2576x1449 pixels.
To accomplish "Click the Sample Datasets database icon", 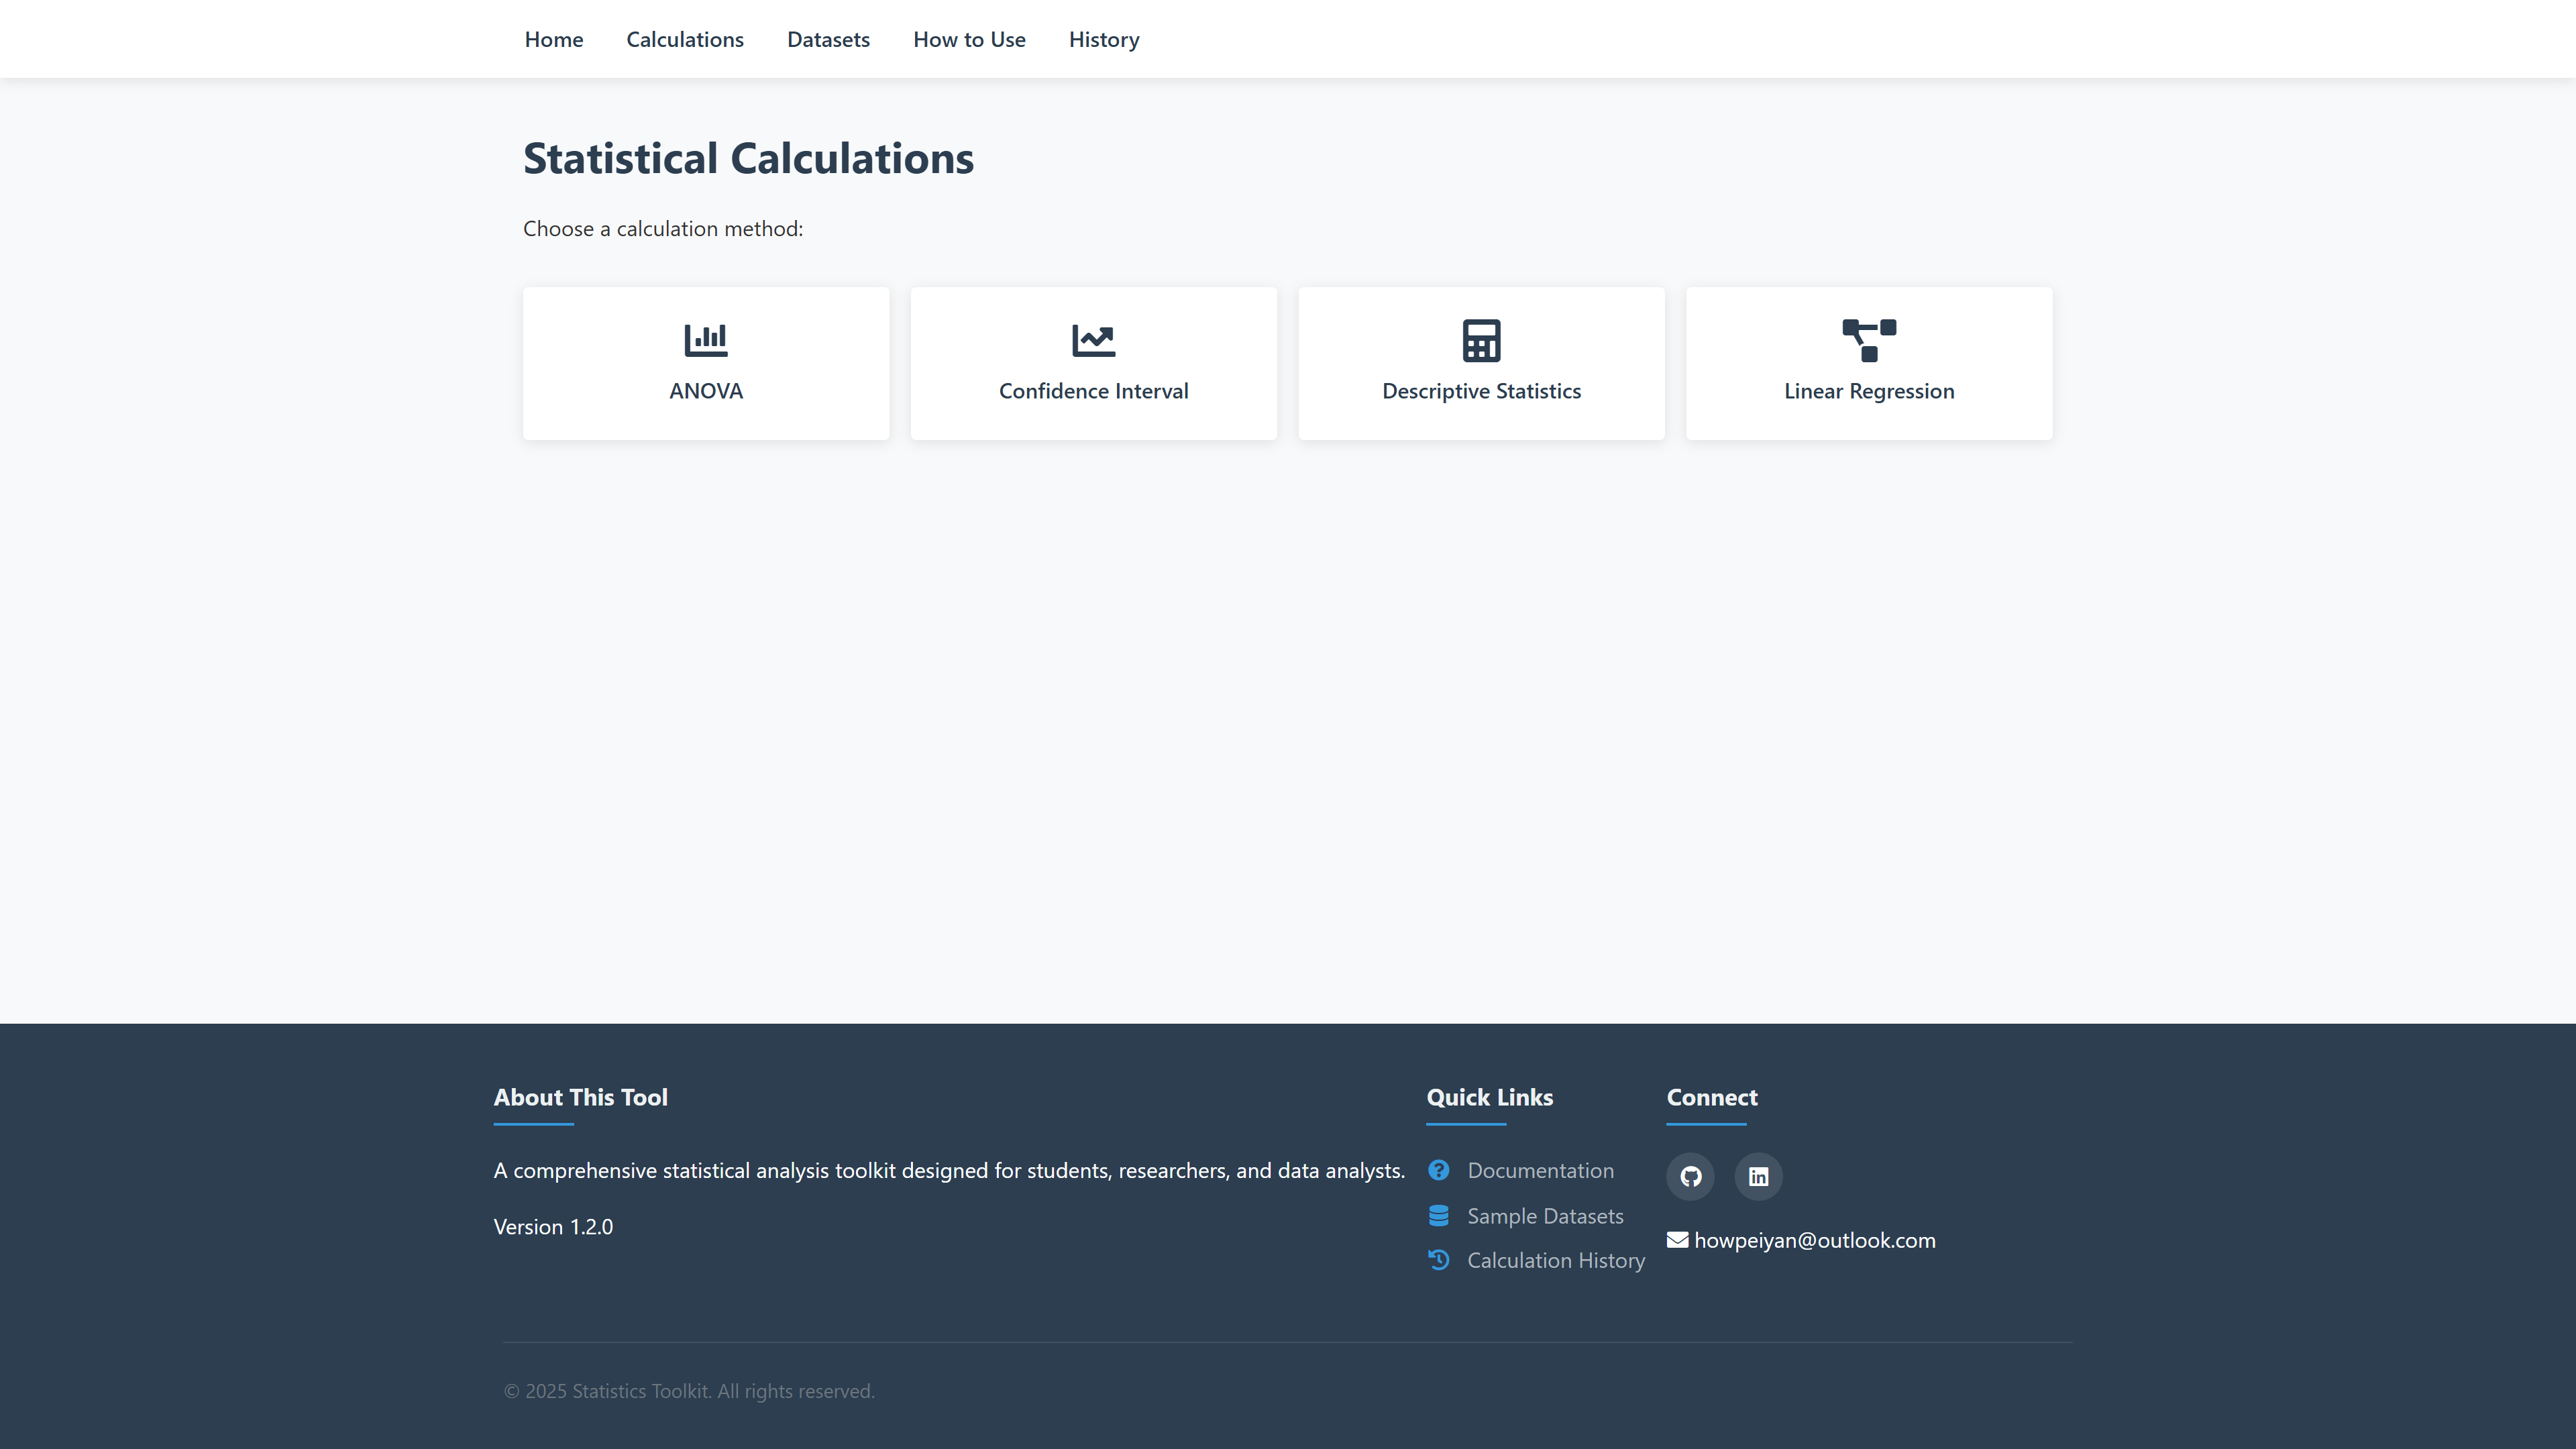I will [1438, 1216].
